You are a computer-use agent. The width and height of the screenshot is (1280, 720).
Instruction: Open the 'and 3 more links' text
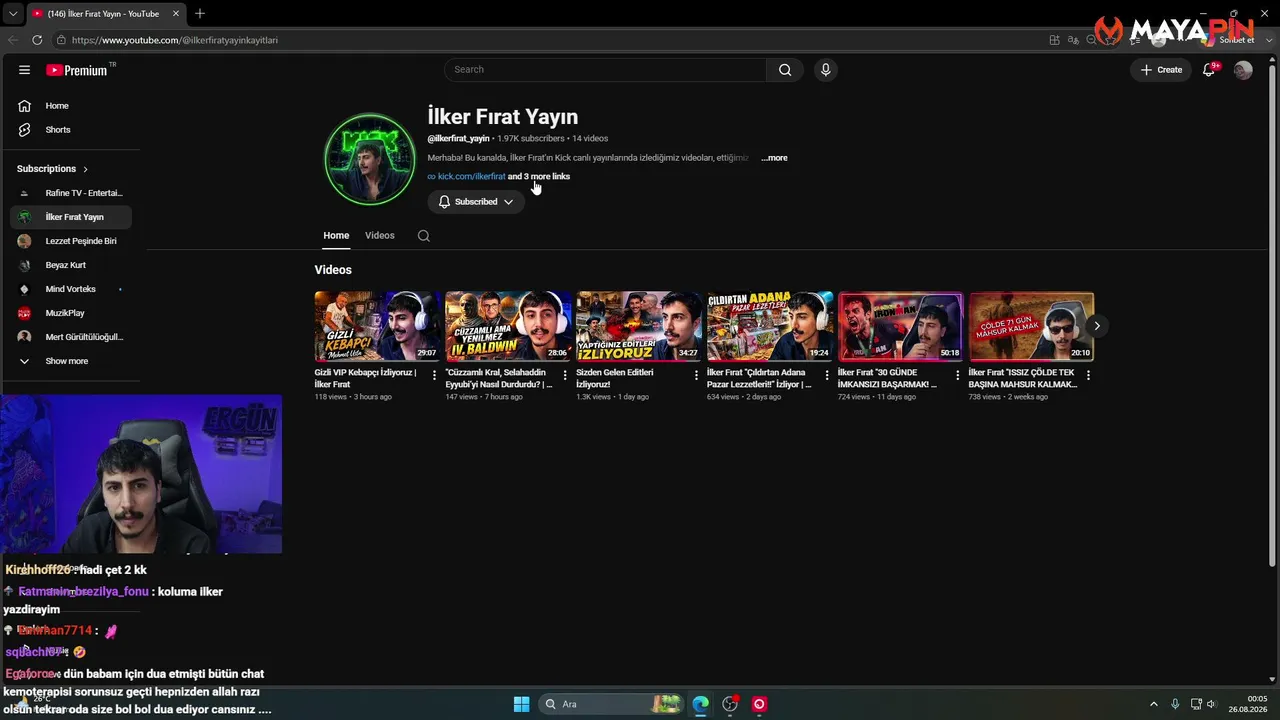tap(539, 177)
